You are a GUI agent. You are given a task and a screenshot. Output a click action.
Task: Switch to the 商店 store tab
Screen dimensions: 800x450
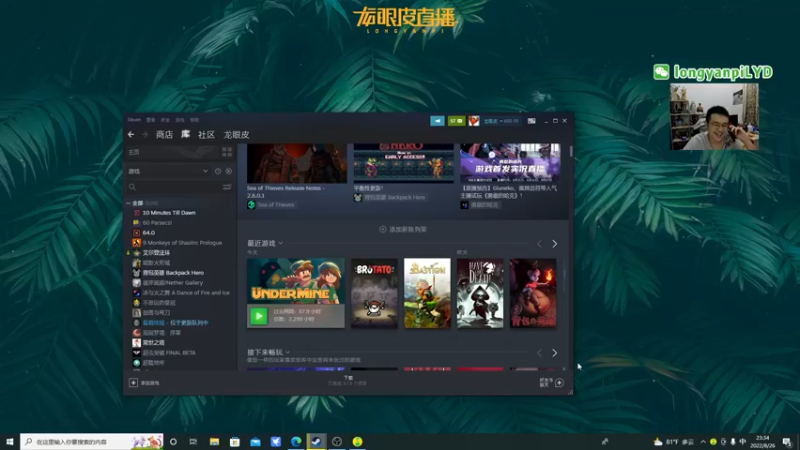164,135
